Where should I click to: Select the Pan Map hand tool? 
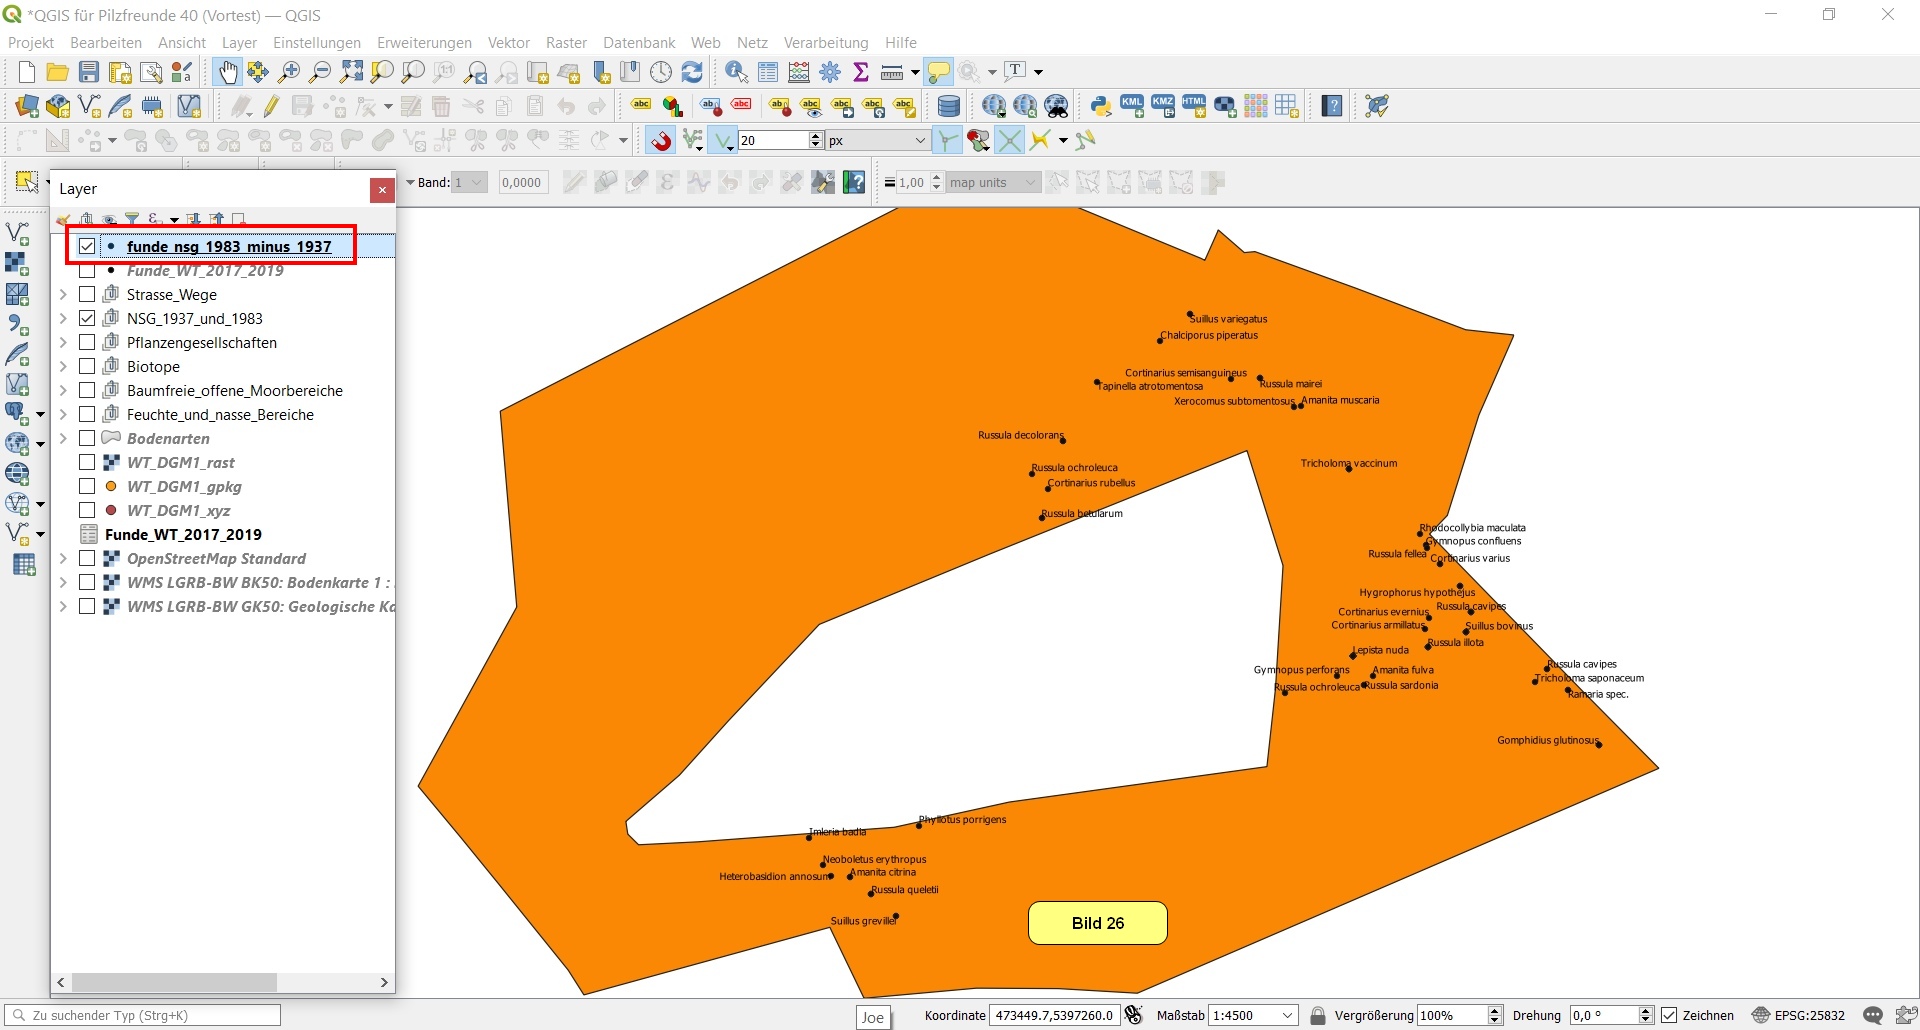[228, 72]
